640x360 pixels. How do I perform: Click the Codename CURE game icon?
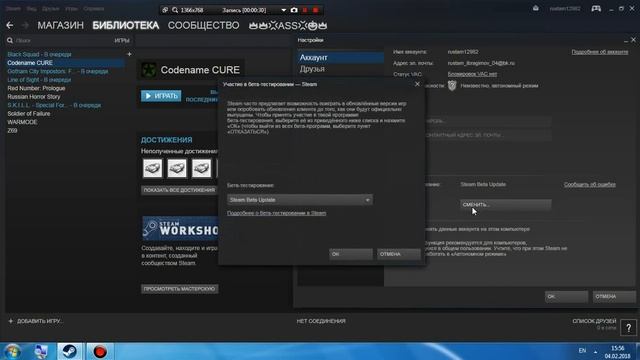pyautogui.click(x=149, y=70)
